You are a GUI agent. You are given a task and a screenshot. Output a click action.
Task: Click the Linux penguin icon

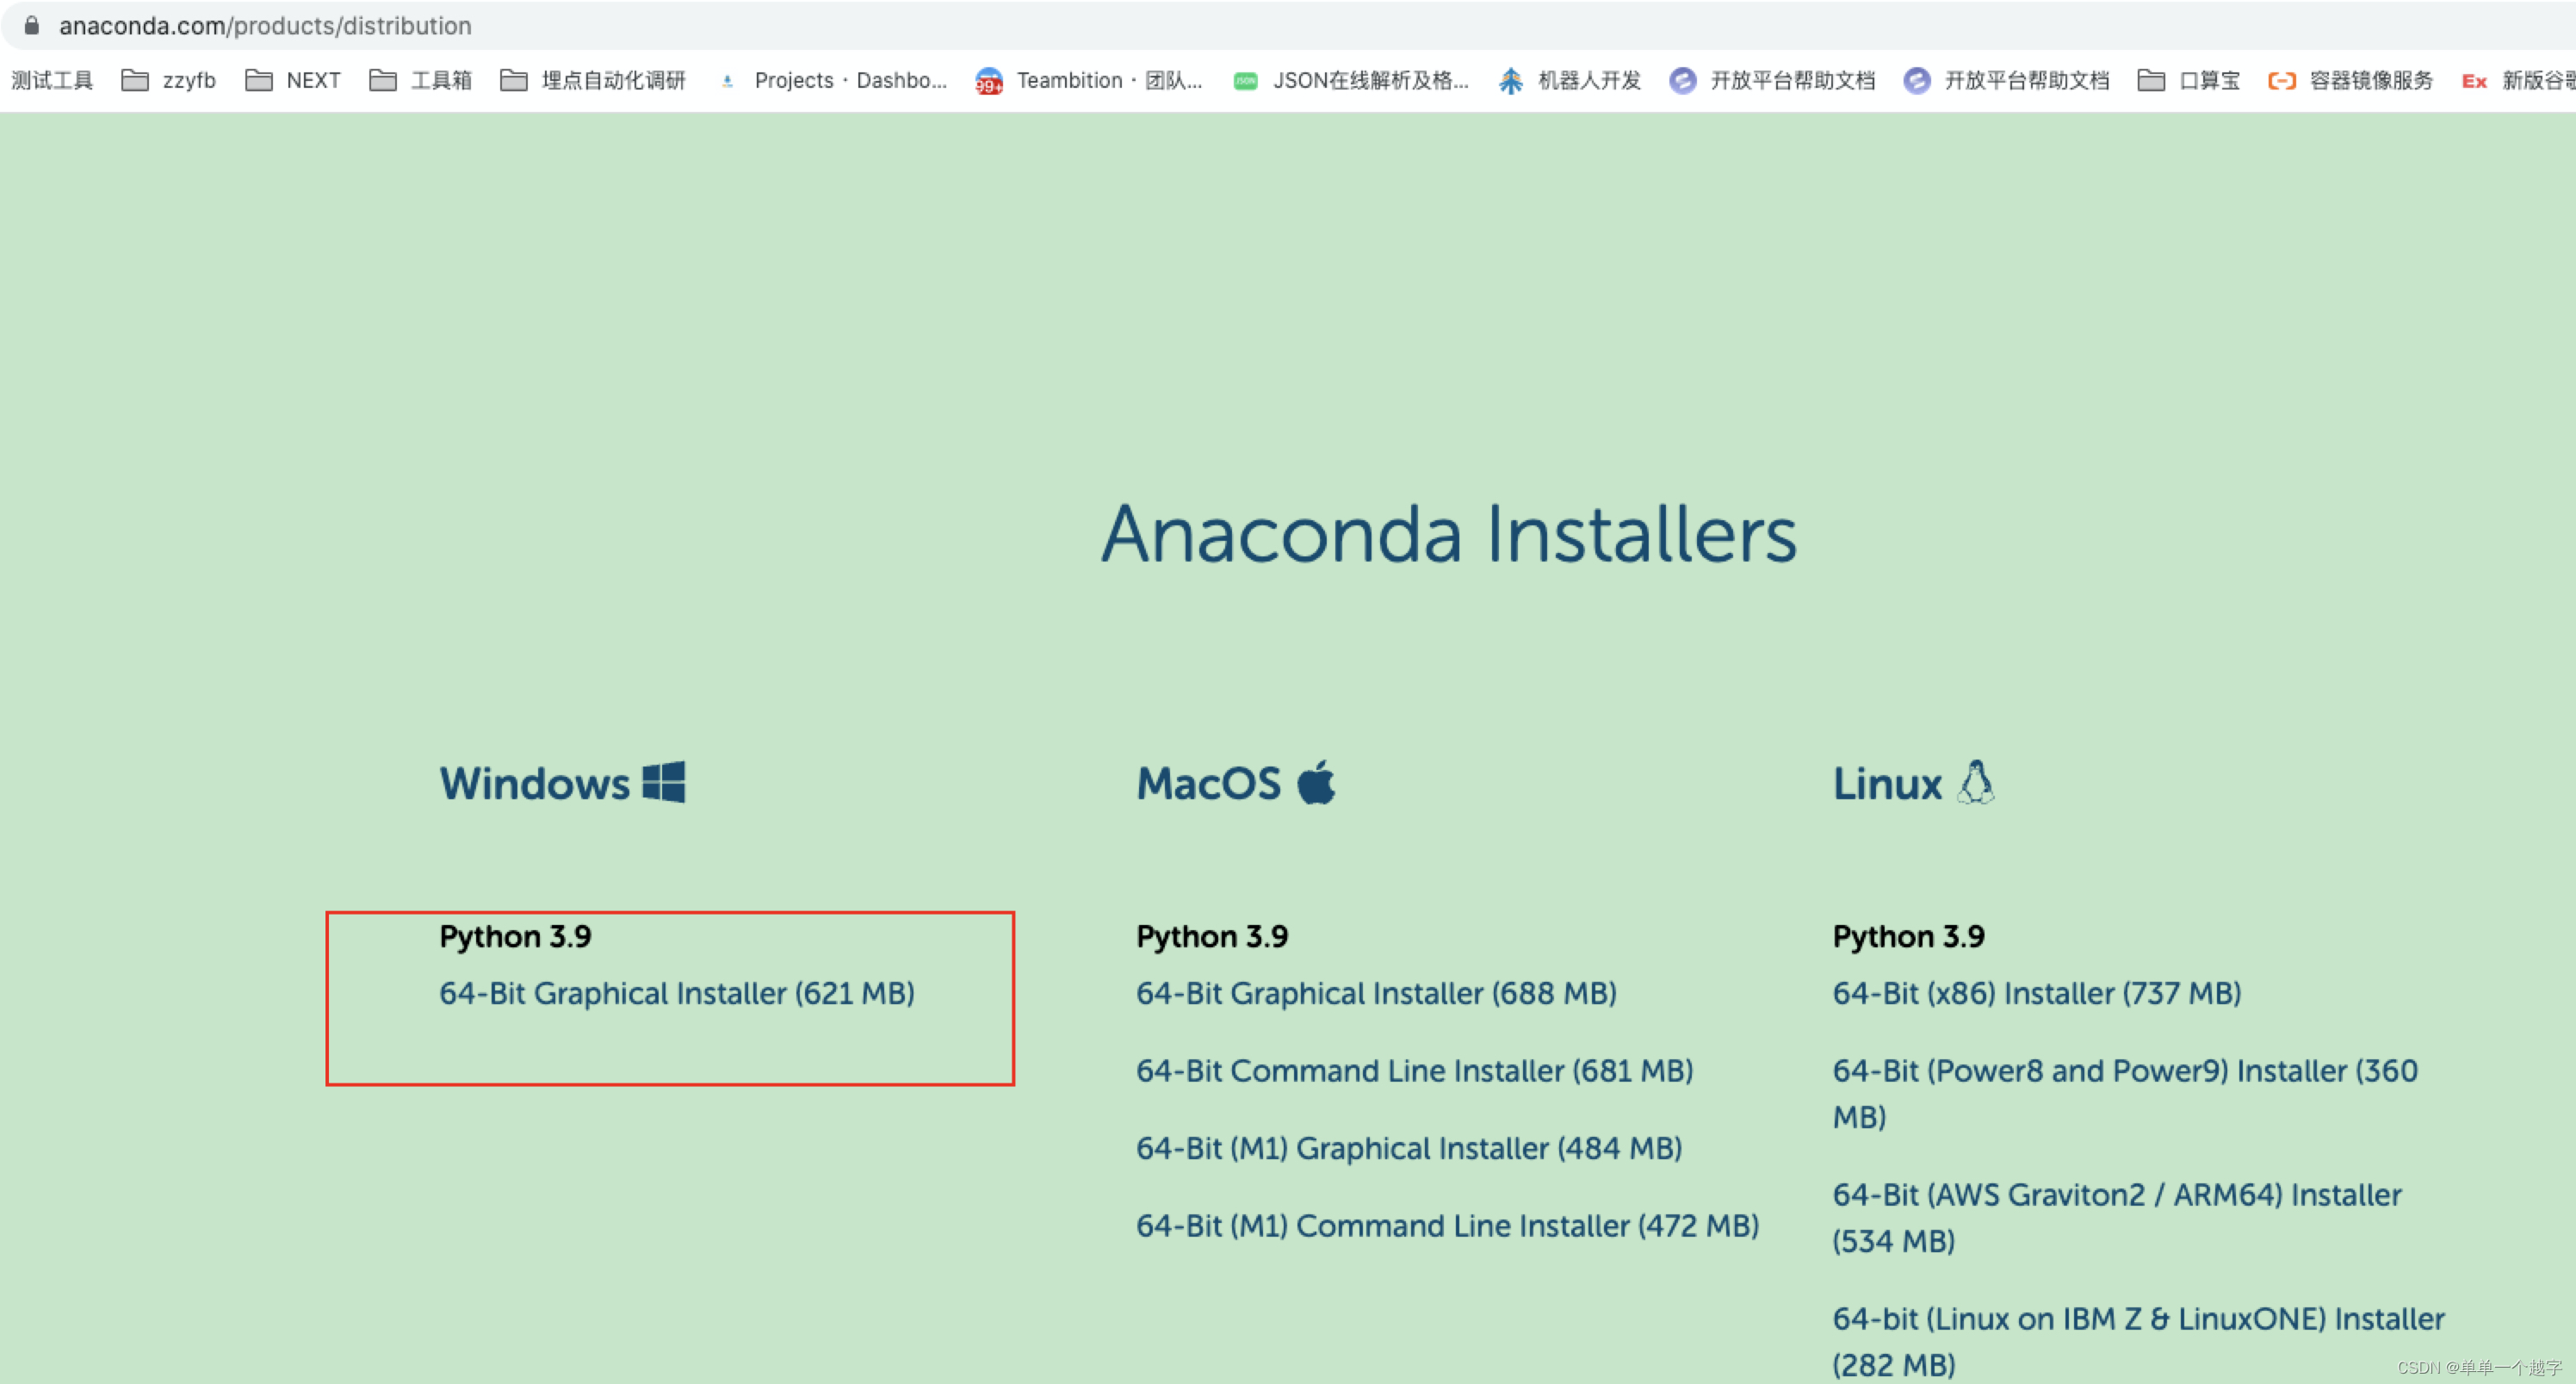point(1976,781)
